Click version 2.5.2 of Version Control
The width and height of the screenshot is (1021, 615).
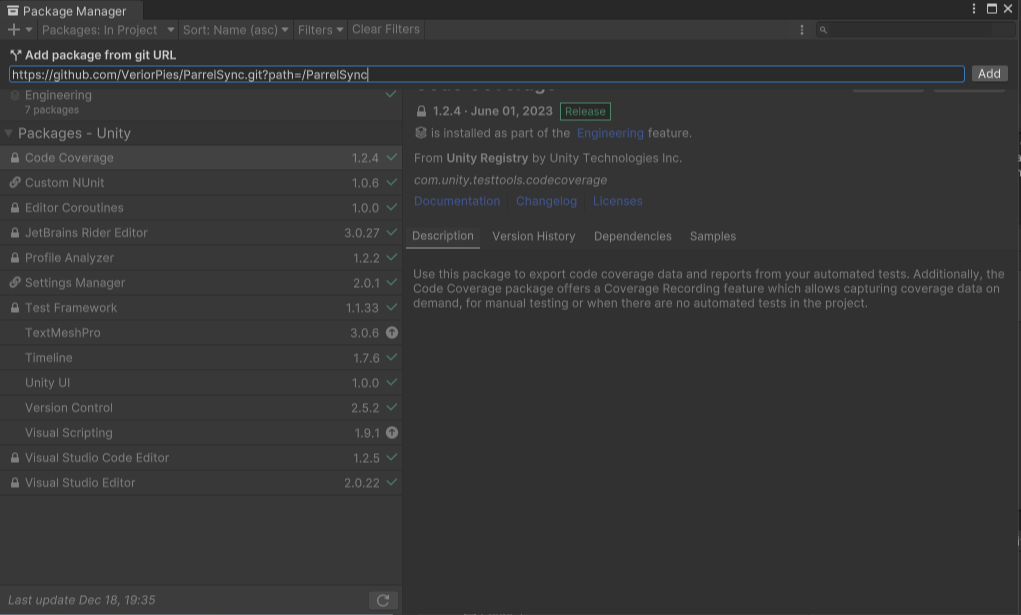point(365,408)
